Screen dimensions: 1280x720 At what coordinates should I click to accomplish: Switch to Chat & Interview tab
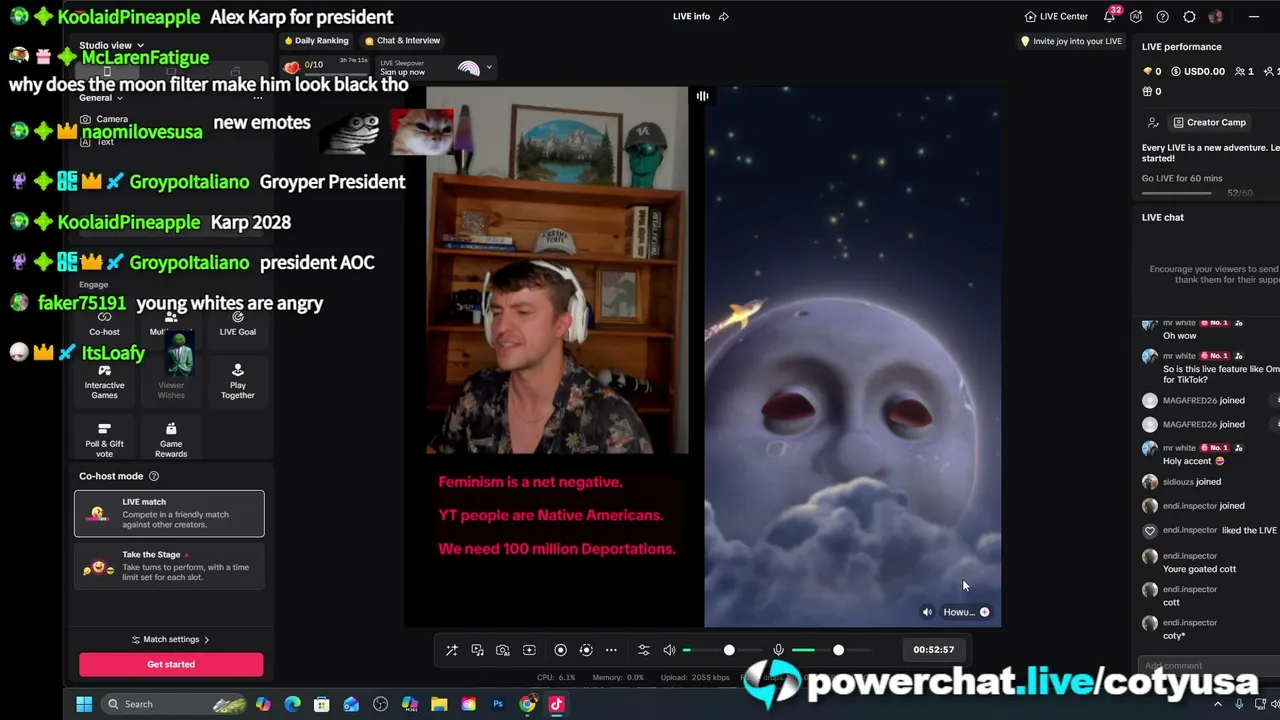tap(402, 40)
